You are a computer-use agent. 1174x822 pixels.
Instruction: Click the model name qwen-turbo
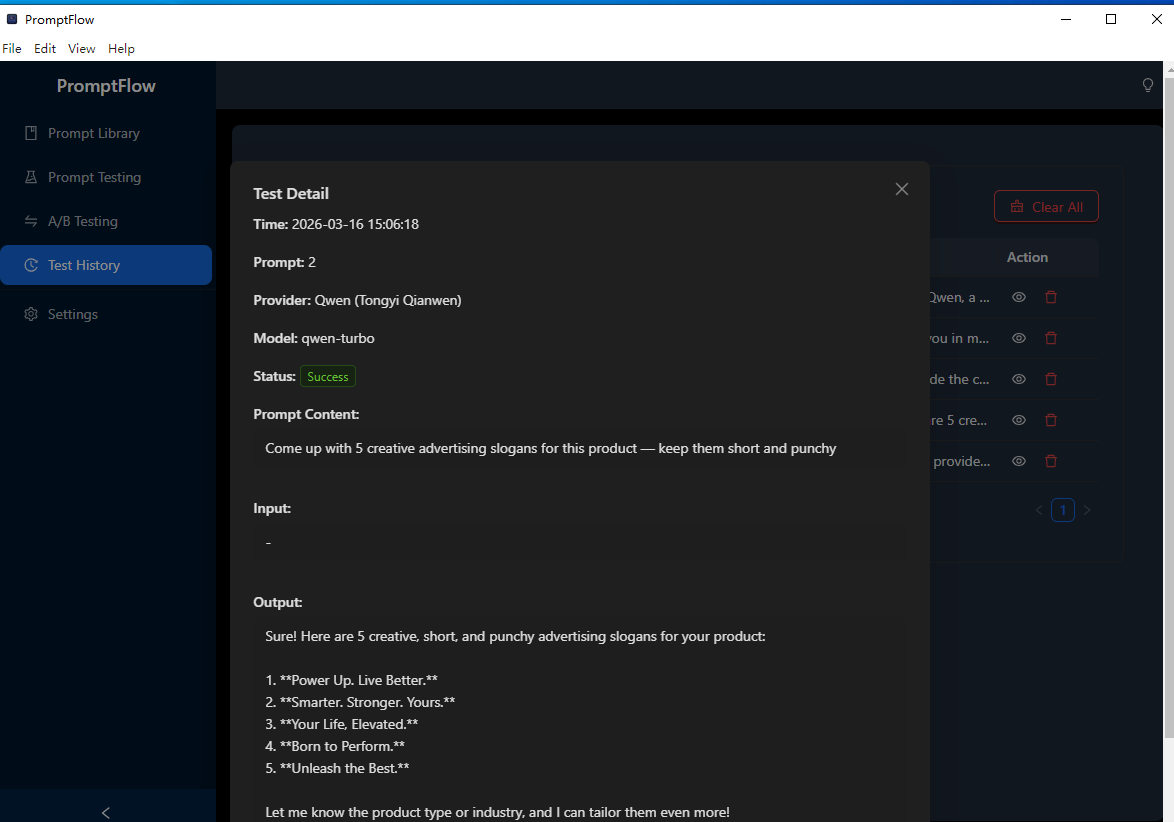tap(338, 338)
